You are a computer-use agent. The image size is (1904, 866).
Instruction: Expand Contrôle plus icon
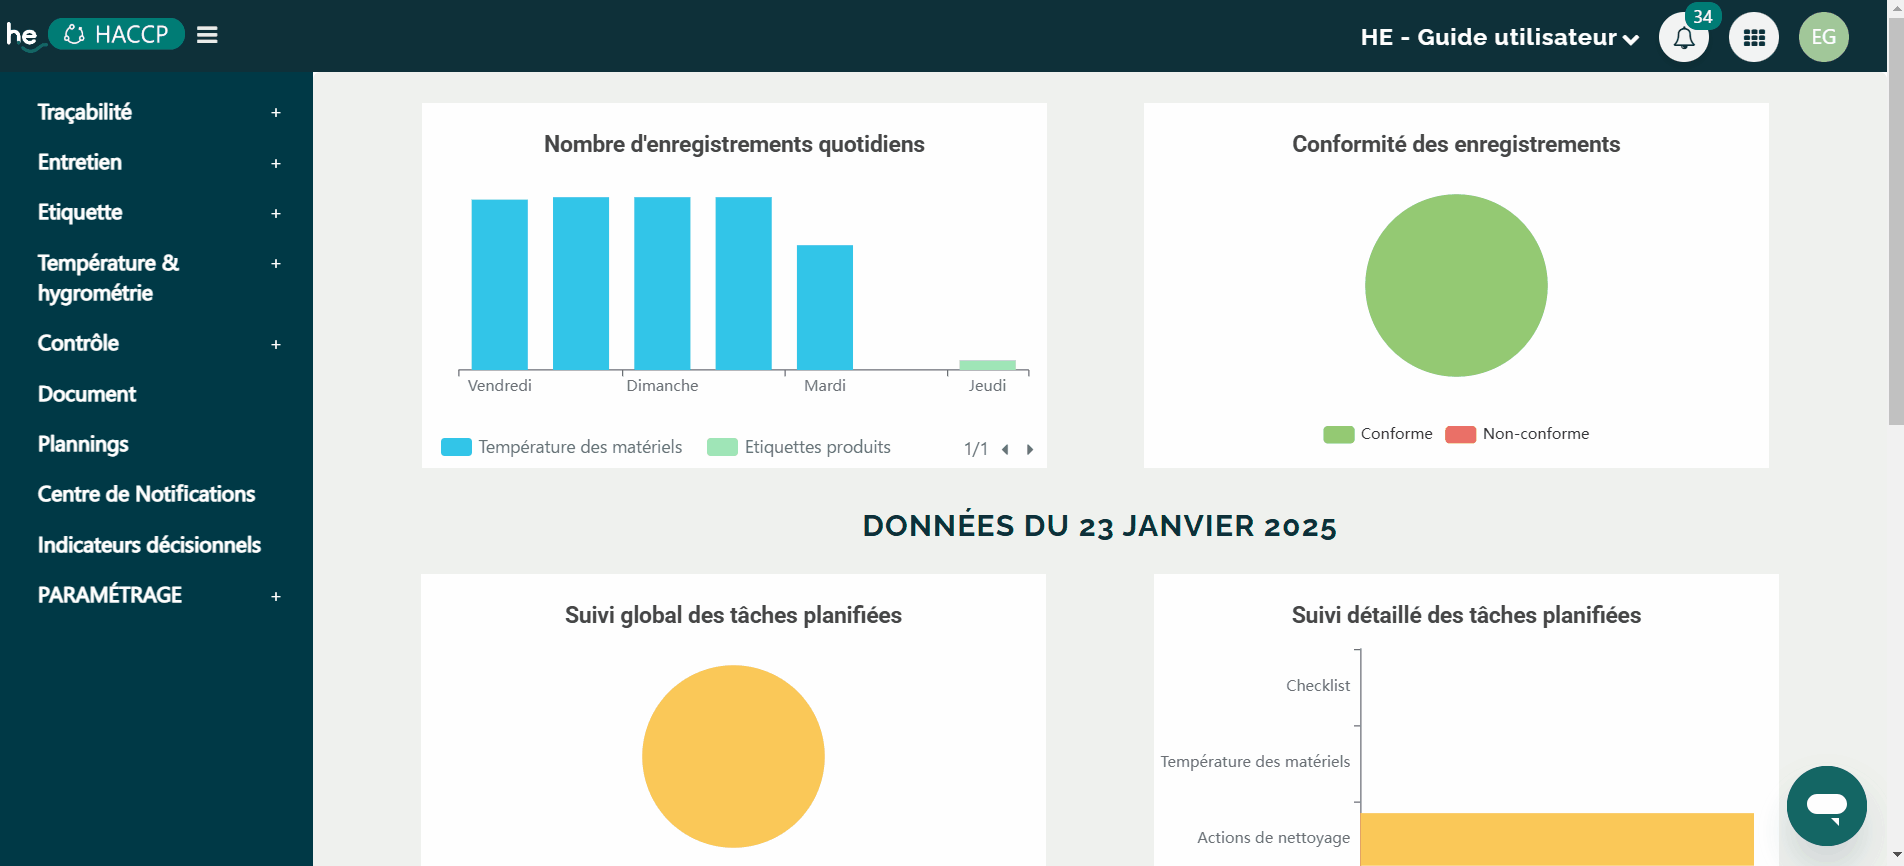[276, 345]
